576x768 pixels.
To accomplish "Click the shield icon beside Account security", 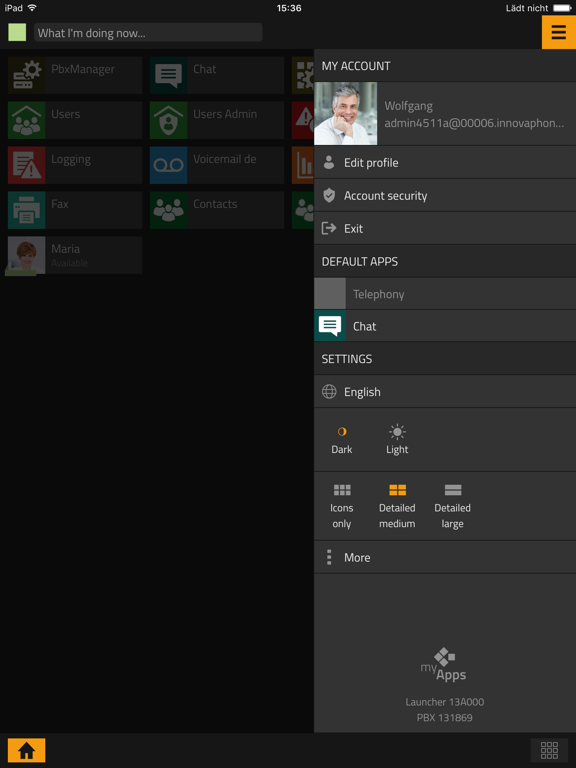I will [329, 195].
